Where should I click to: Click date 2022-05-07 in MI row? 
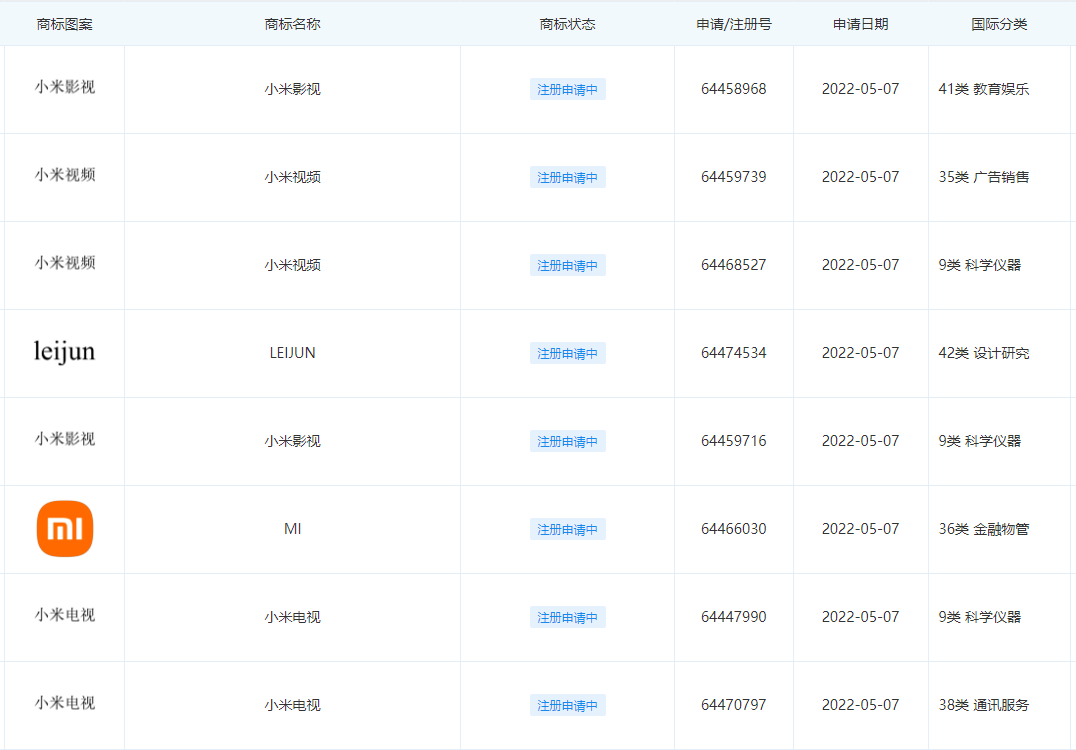(861, 528)
